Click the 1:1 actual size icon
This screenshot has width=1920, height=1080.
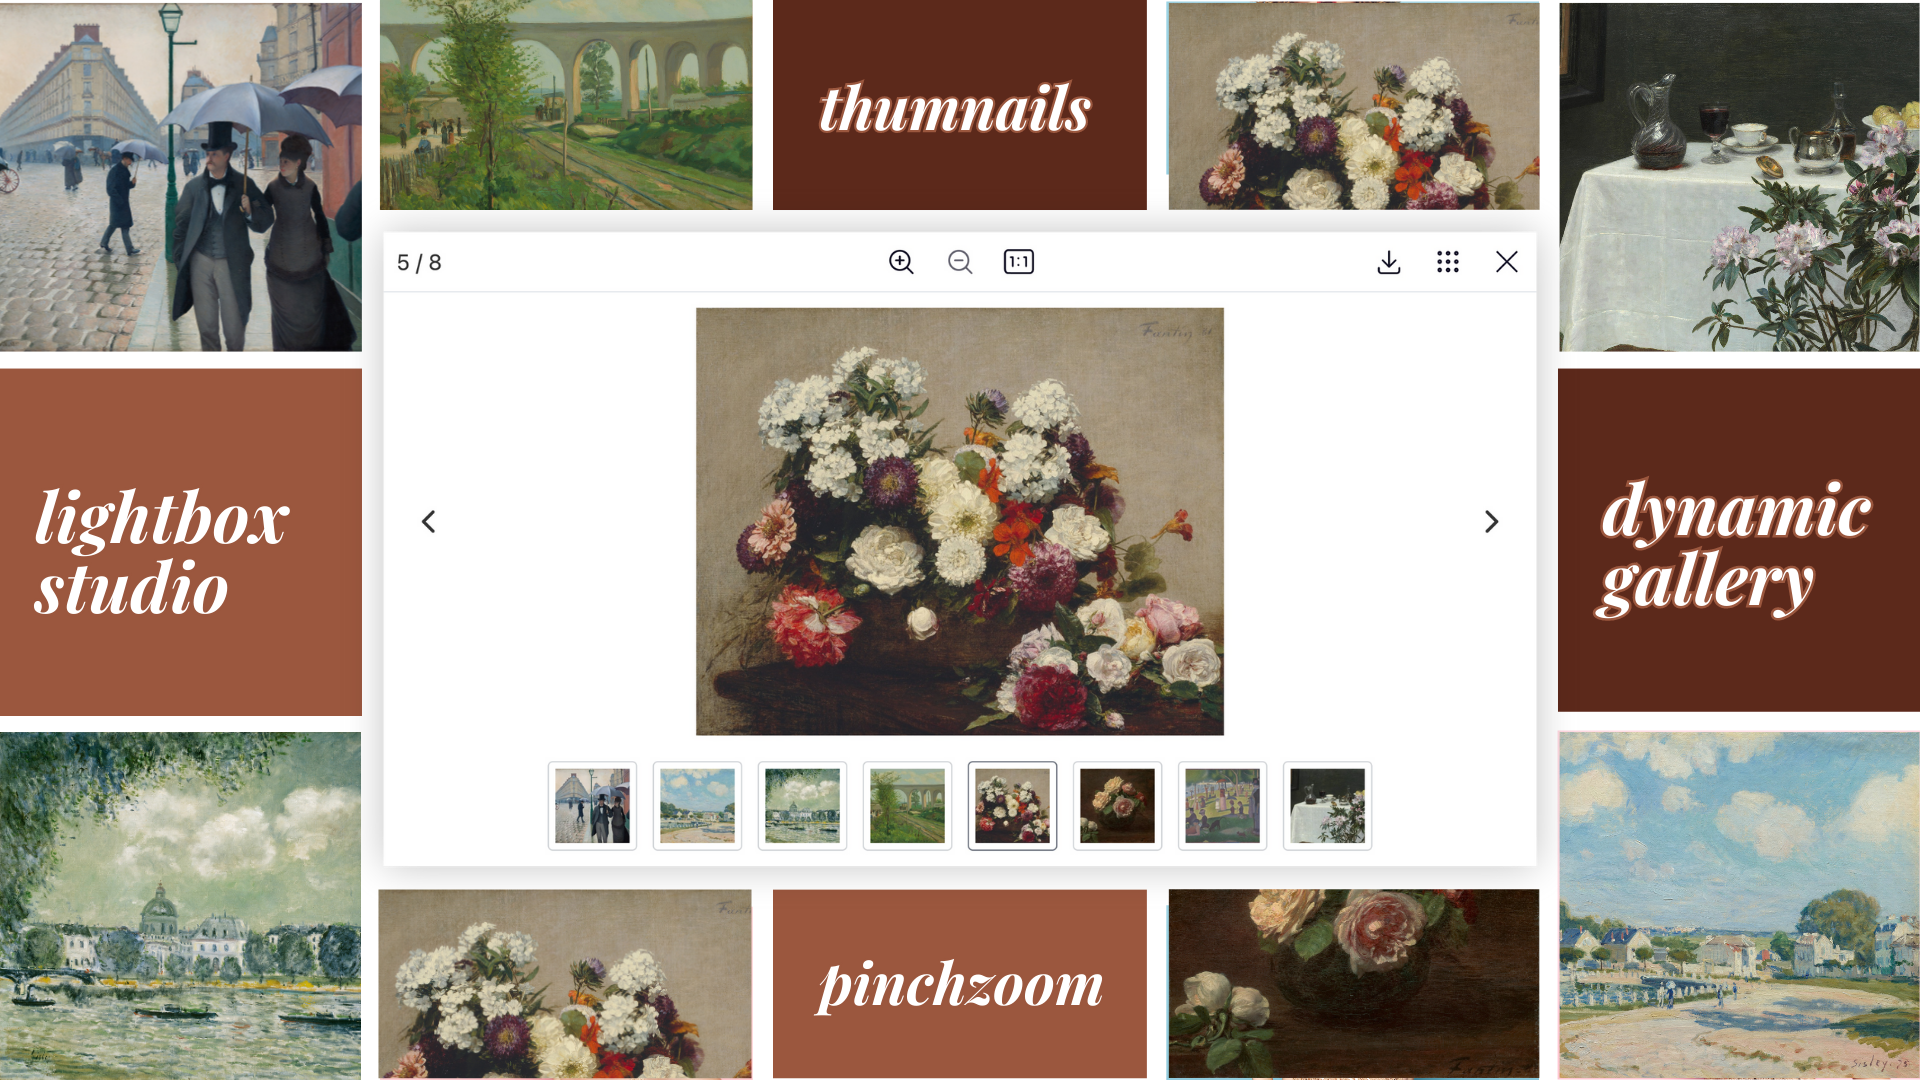click(1018, 261)
